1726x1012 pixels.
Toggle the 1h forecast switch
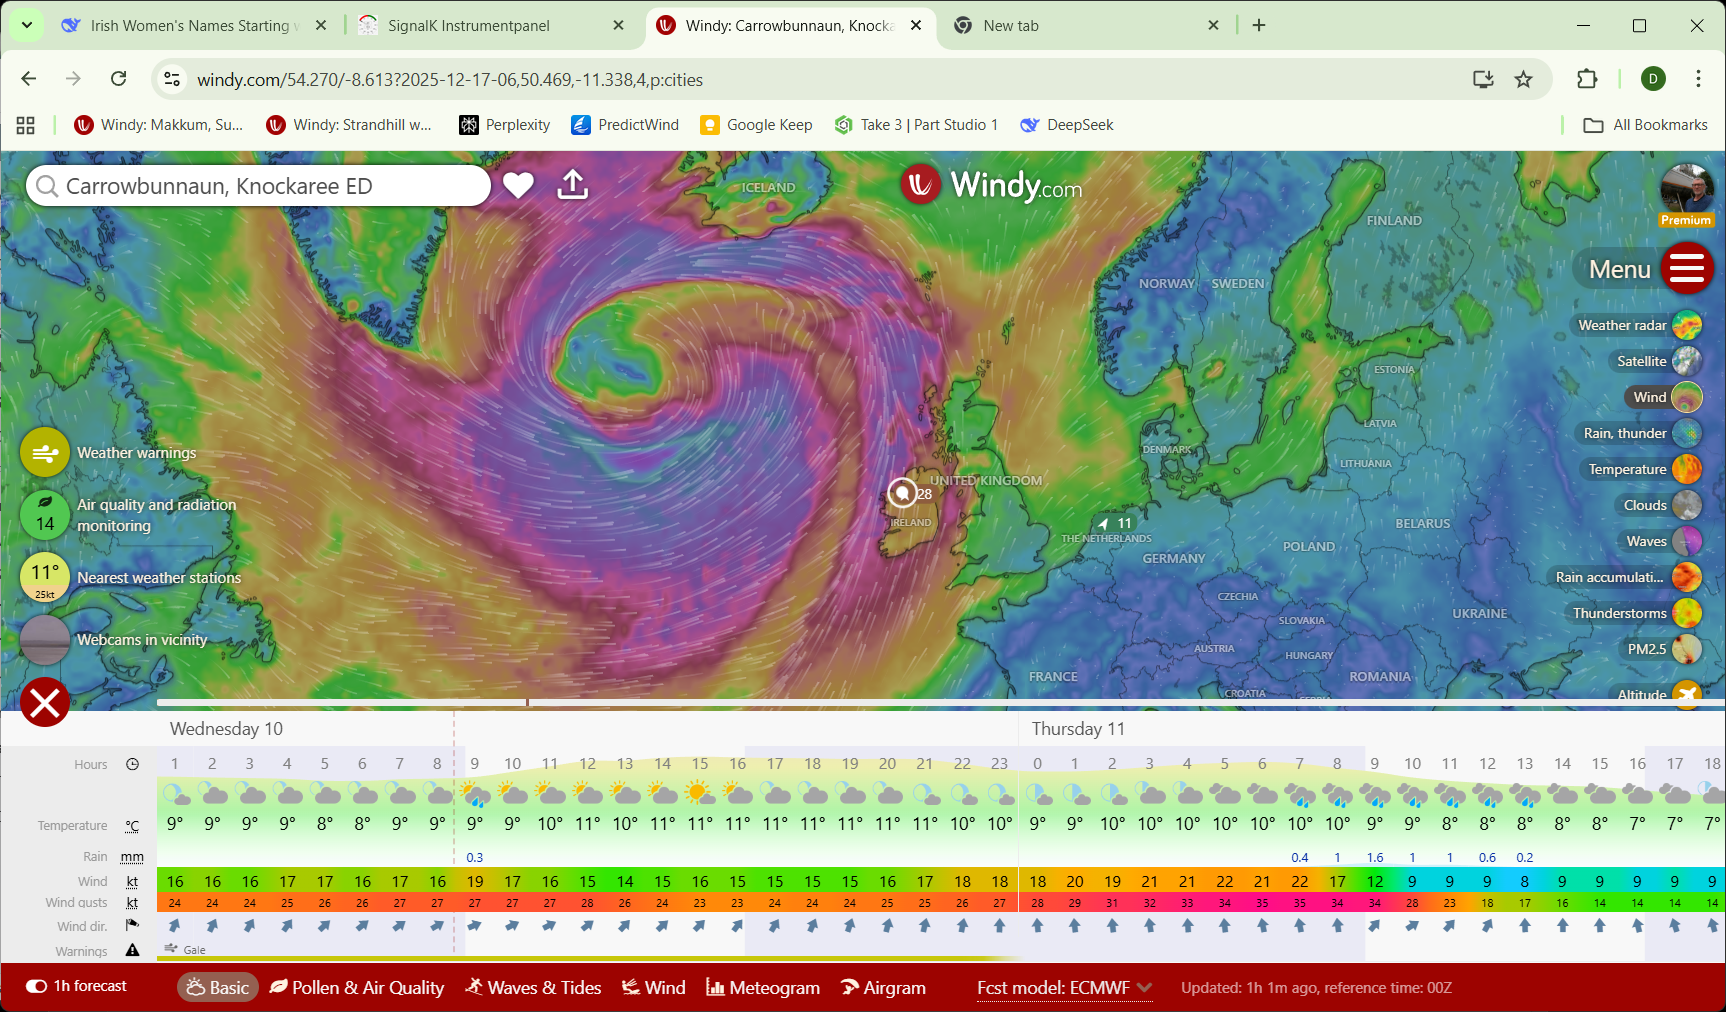point(37,986)
